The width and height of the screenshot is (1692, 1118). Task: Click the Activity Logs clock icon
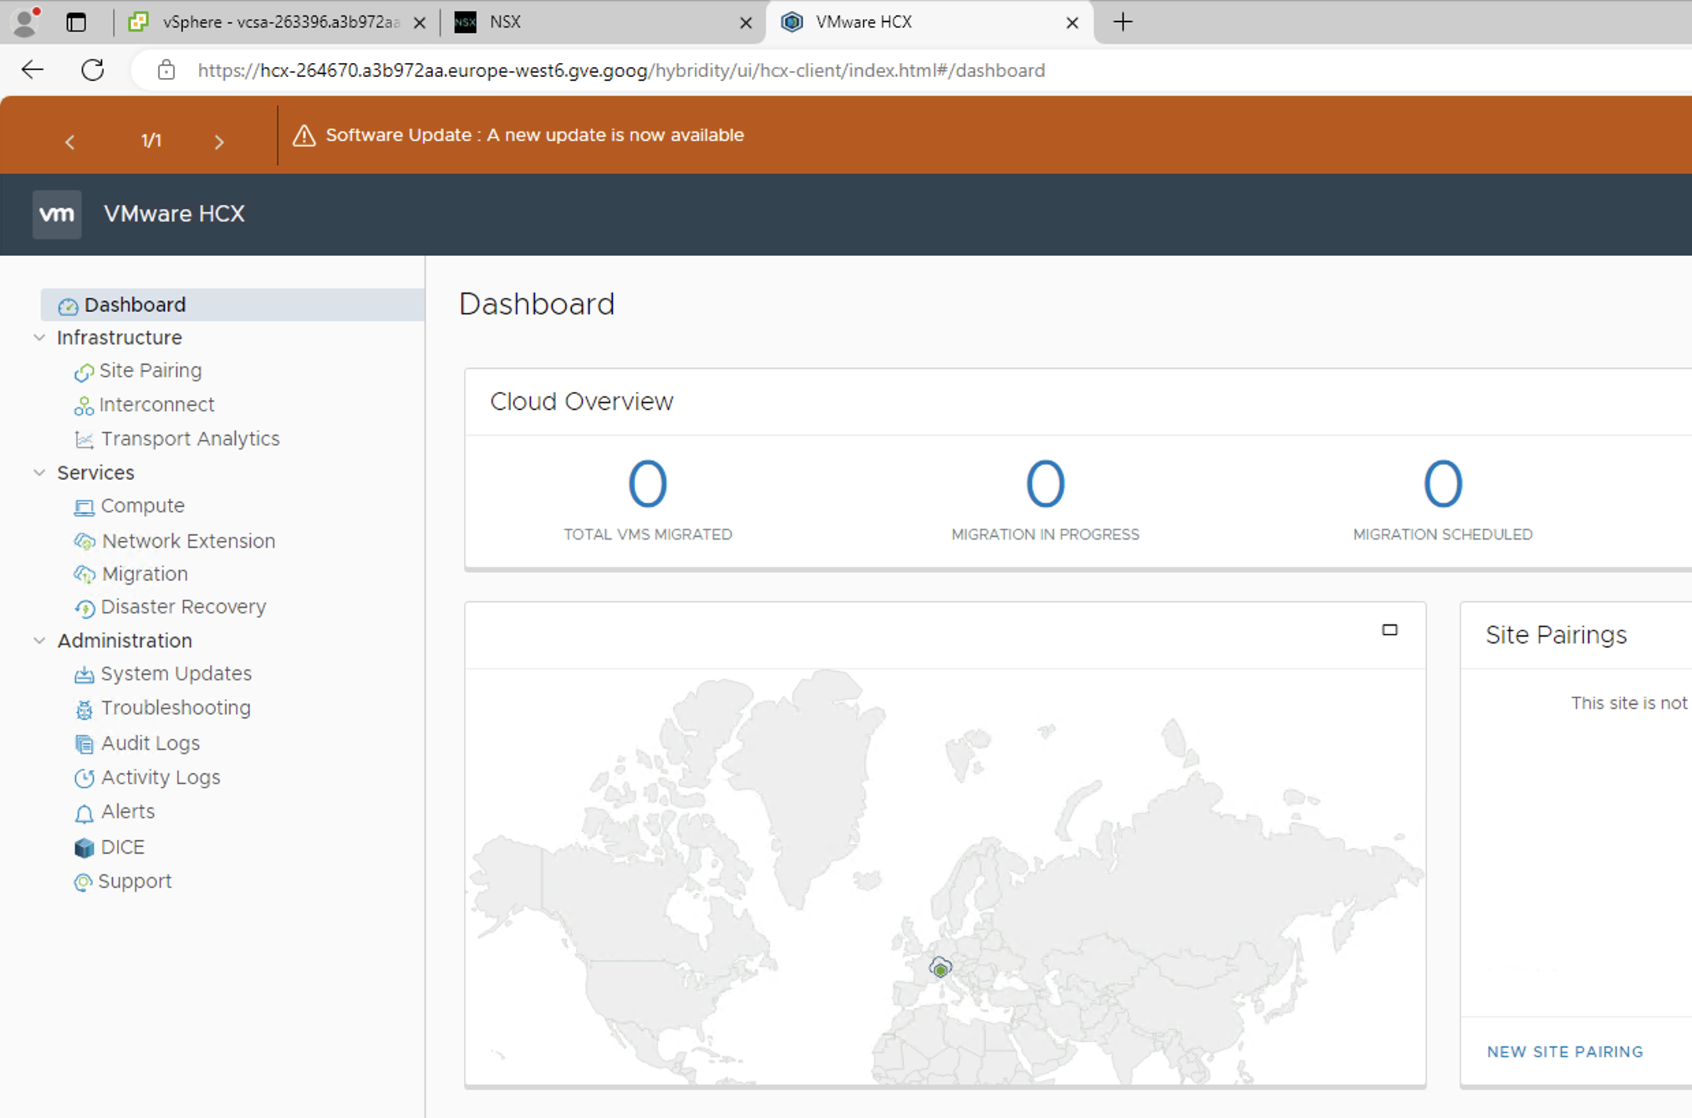point(84,778)
